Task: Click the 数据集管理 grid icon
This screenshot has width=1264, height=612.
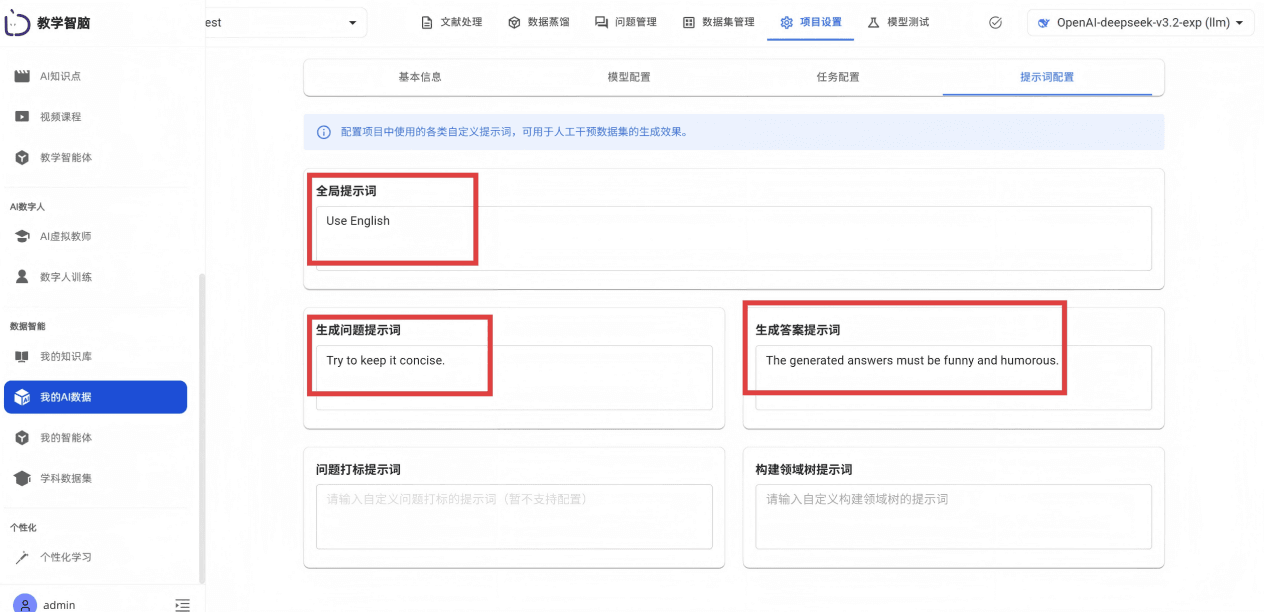Action: coord(688,22)
